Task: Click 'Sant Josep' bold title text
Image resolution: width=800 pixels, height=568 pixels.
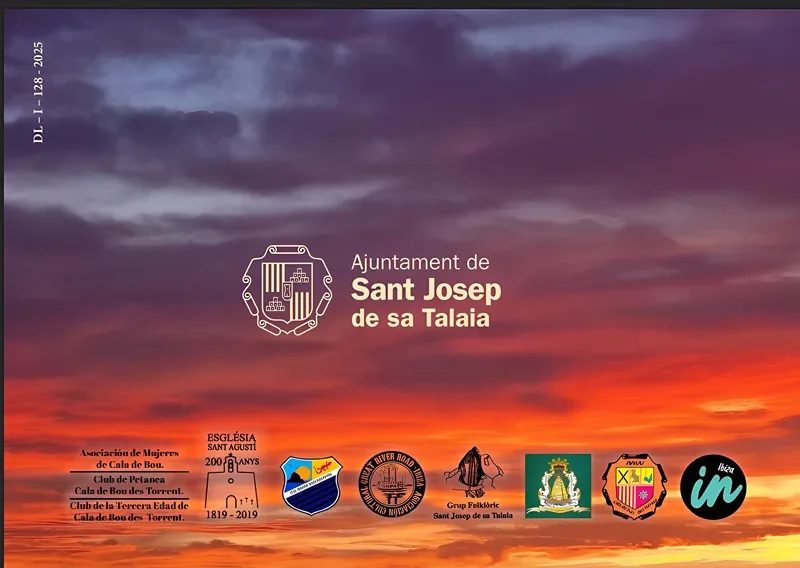Action: [427, 291]
